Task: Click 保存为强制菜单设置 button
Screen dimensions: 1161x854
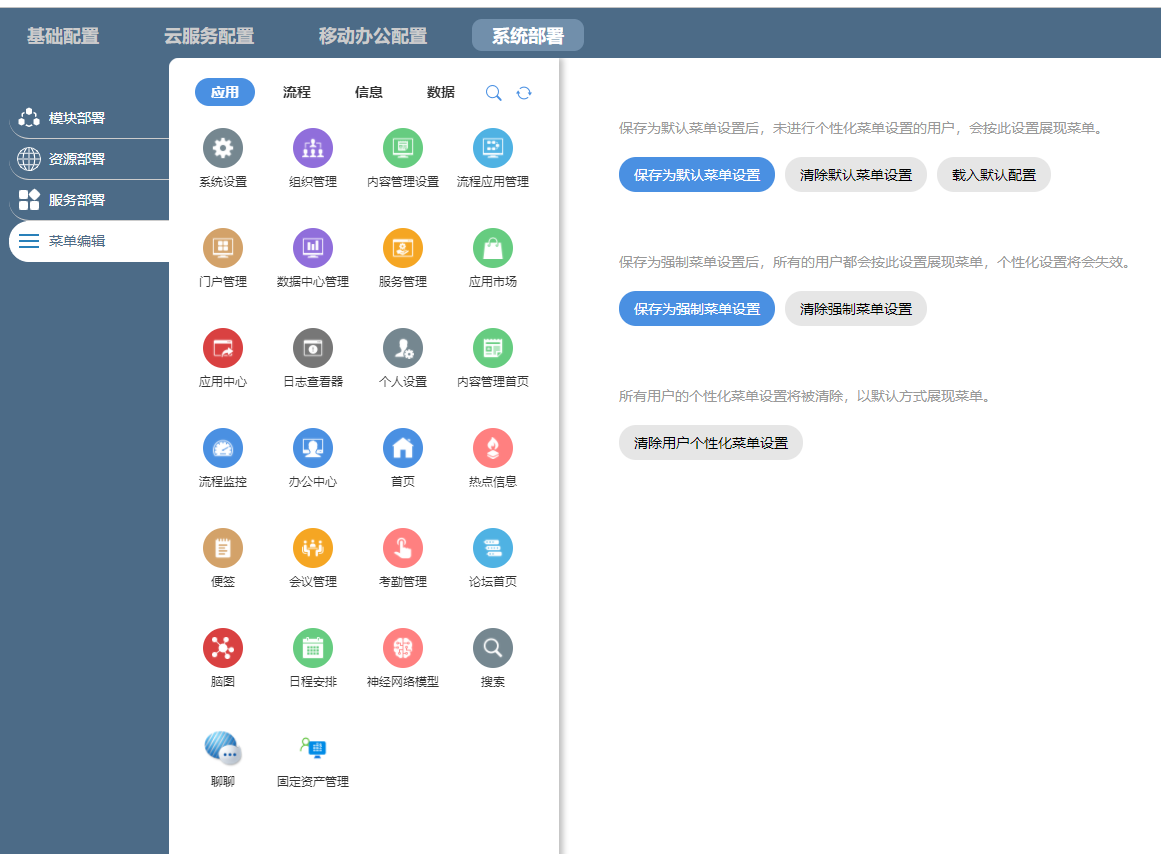Action: pyautogui.click(x=697, y=309)
